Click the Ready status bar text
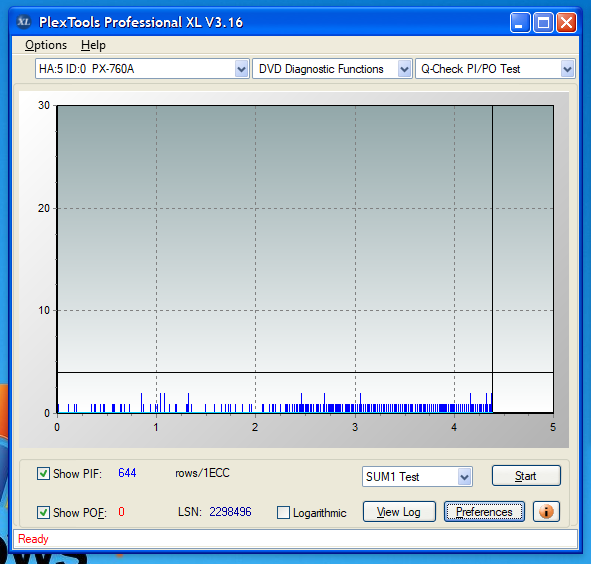 33,539
